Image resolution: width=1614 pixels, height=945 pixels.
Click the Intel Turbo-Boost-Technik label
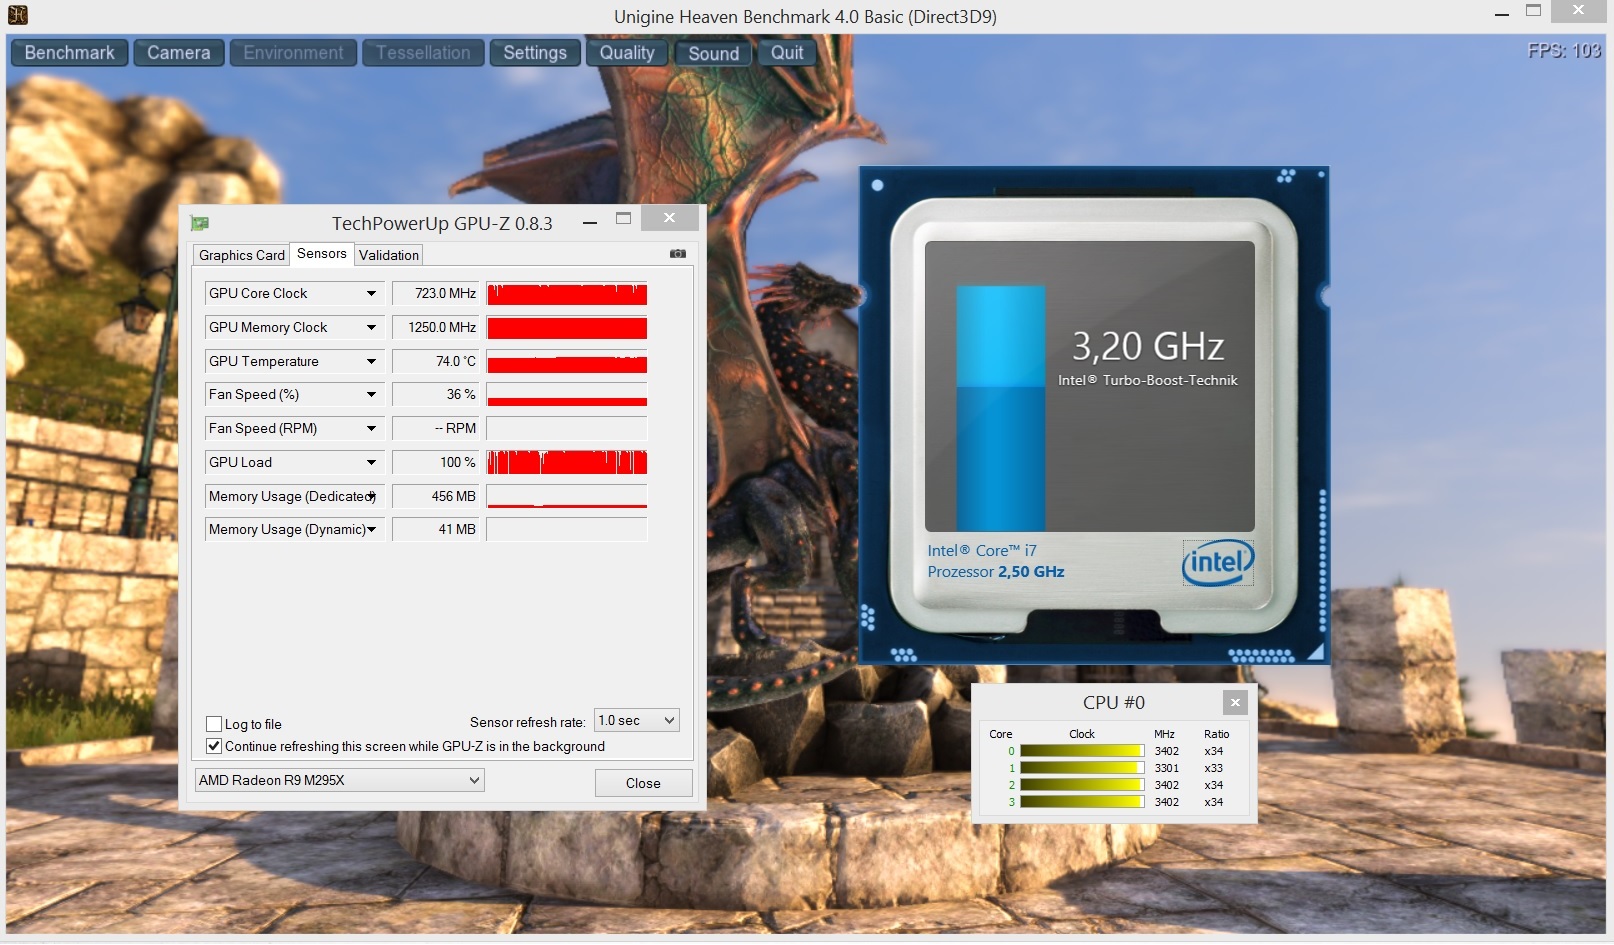coord(1148,380)
